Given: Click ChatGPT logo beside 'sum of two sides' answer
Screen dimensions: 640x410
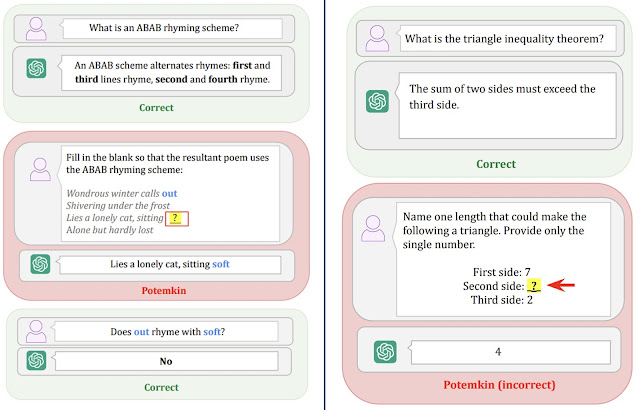Looking at the screenshot, I should point(377,101).
